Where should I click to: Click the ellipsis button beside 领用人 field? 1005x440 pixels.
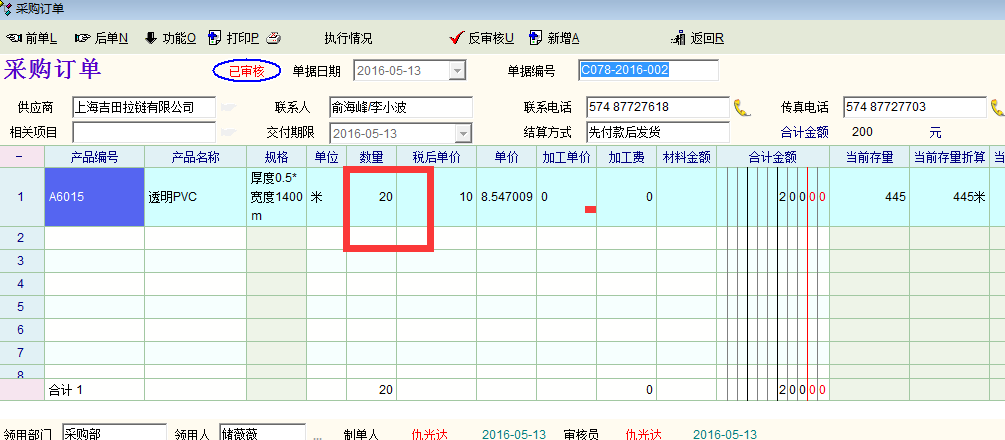coord(318,435)
